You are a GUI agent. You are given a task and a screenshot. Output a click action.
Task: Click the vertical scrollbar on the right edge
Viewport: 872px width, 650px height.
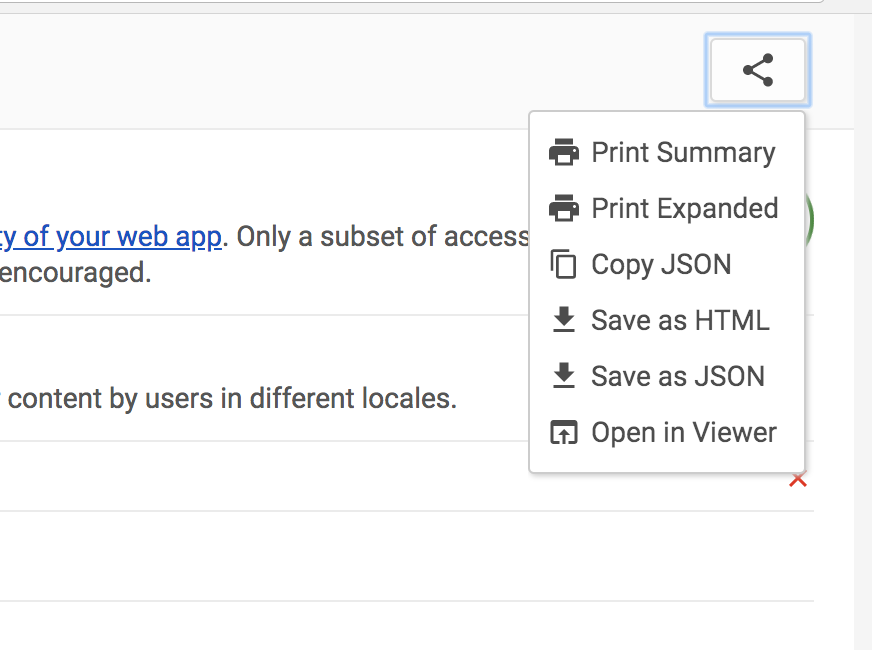(x=863, y=330)
